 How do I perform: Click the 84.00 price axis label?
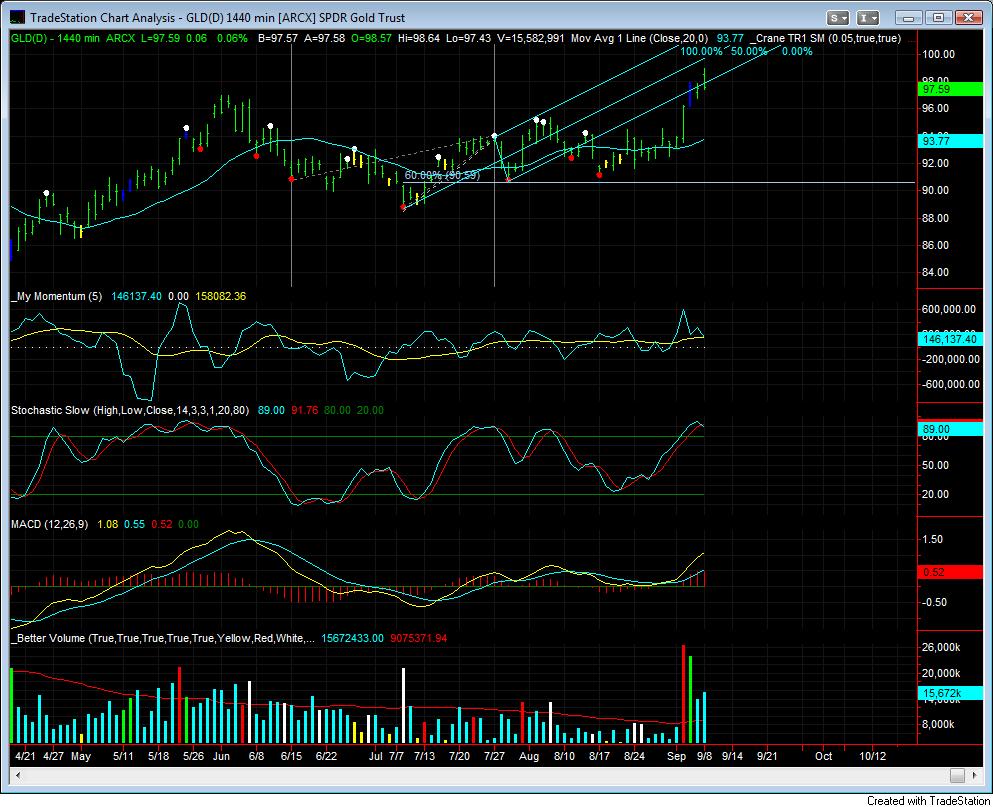[936, 272]
